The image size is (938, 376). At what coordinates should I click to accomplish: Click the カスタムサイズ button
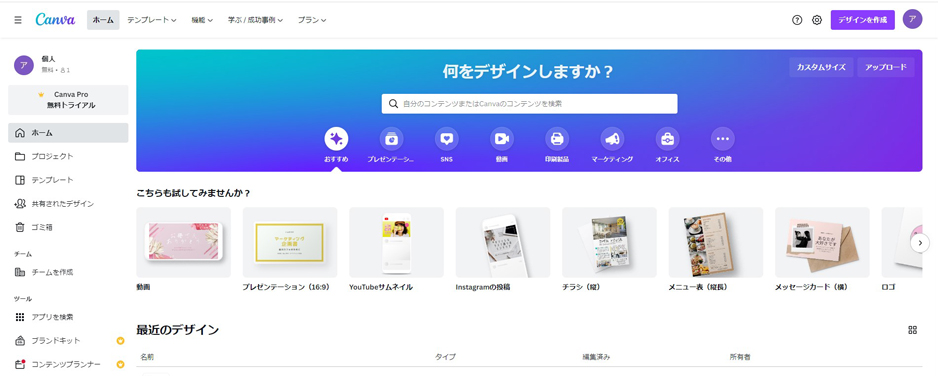point(821,67)
